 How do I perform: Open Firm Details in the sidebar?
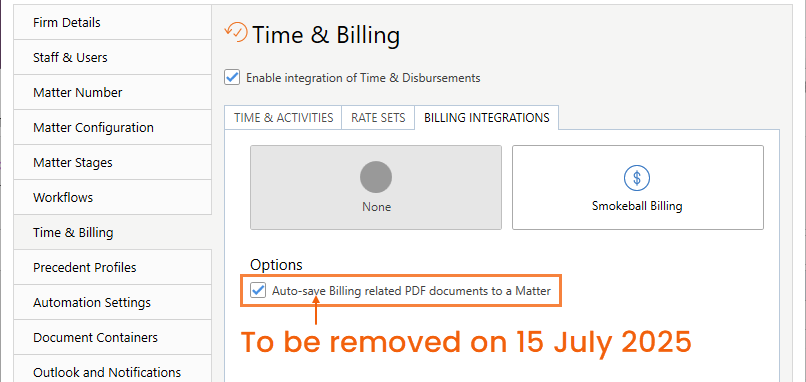point(113,23)
